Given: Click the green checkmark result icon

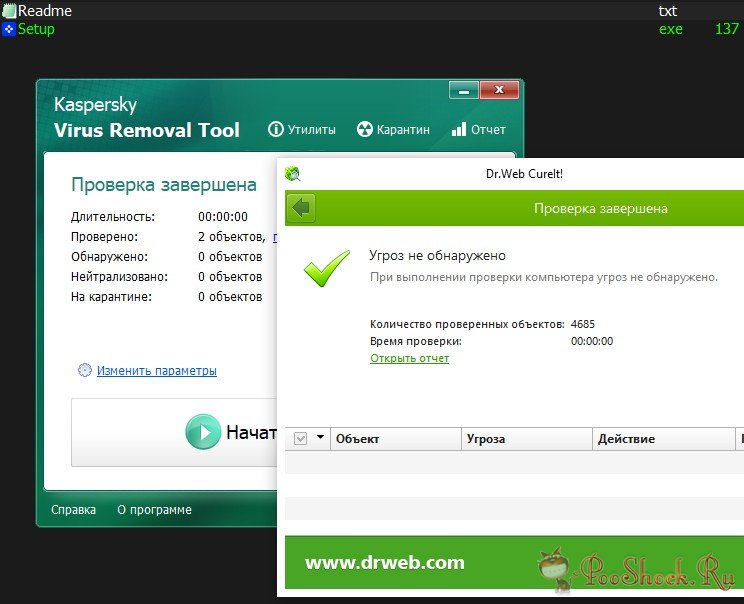Looking at the screenshot, I should pyautogui.click(x=326, y=268).
